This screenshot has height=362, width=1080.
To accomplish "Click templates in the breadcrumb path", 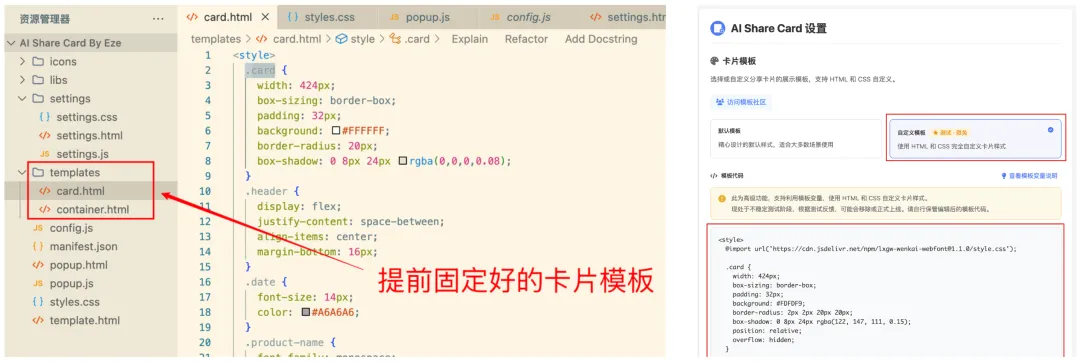I will [216, 39].
